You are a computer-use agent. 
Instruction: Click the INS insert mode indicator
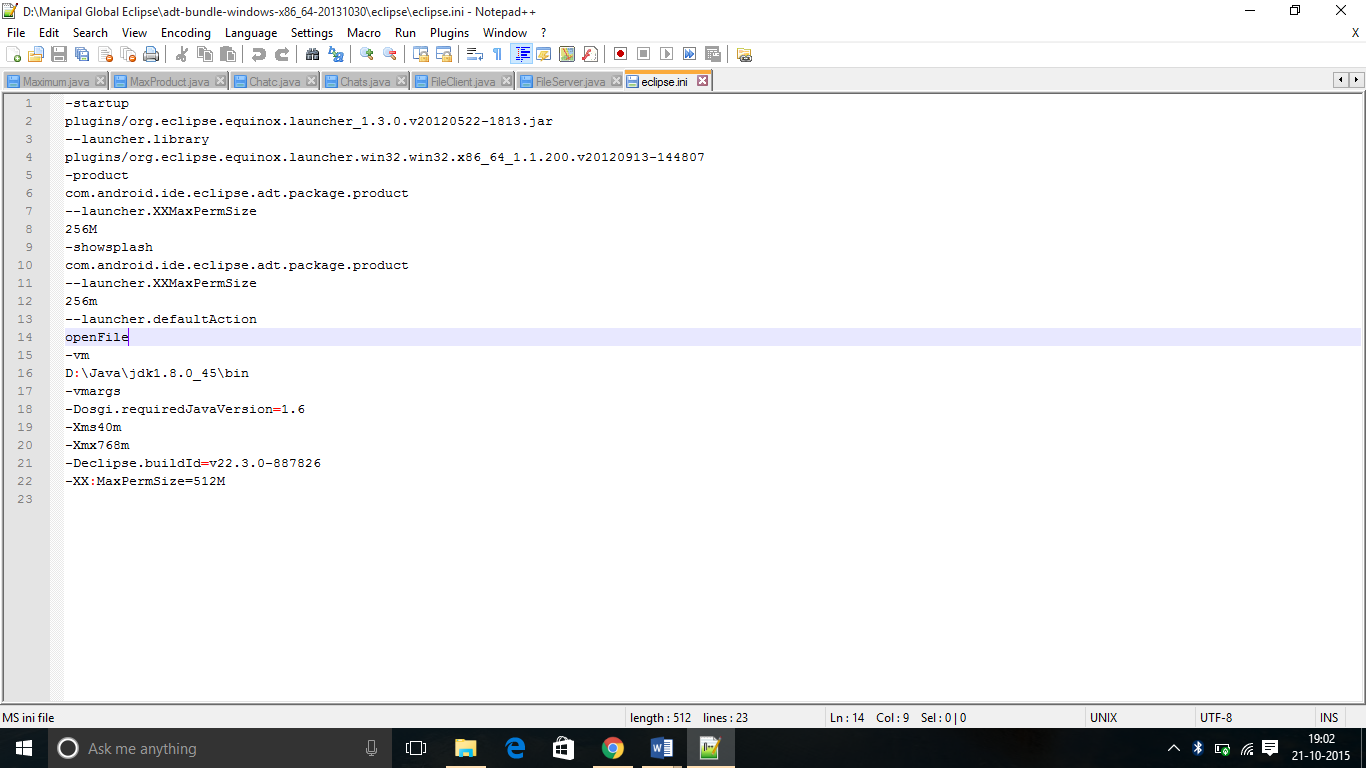tap(1329, 718)
